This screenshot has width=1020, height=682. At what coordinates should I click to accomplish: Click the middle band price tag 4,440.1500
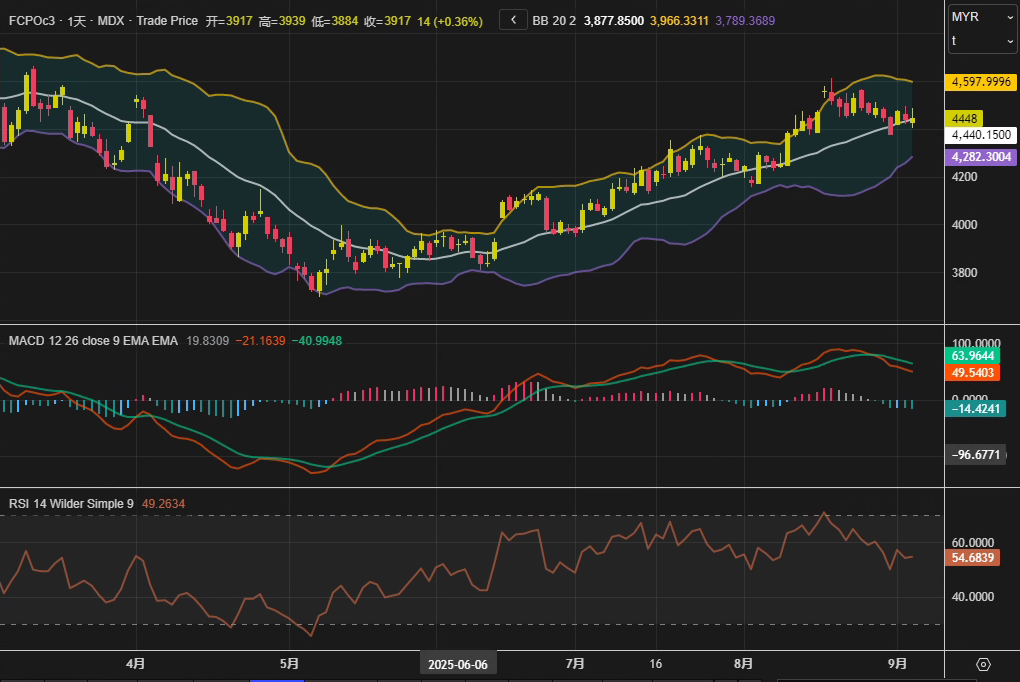tap(981, 135)
